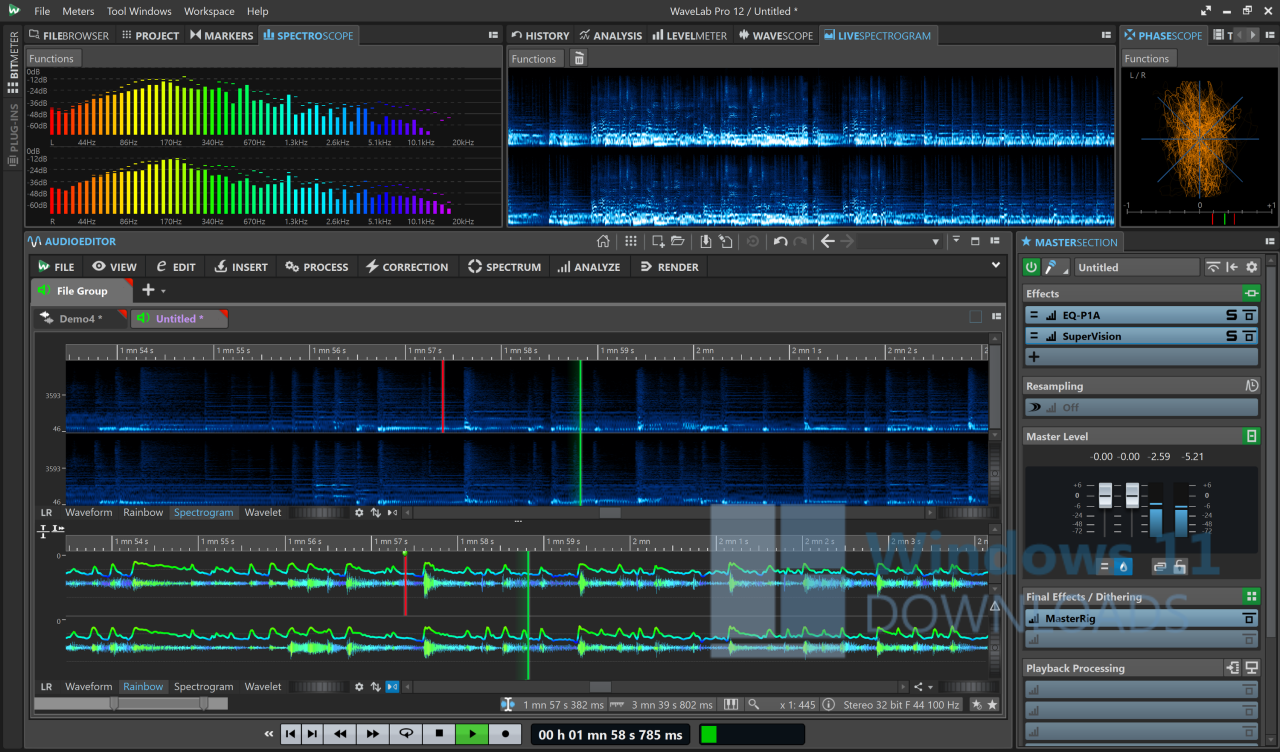Image resolution: width=1280 pixels, height=752 pixels.
Task: Open the Master Section settings gear
Action: tap(1253, 267)
